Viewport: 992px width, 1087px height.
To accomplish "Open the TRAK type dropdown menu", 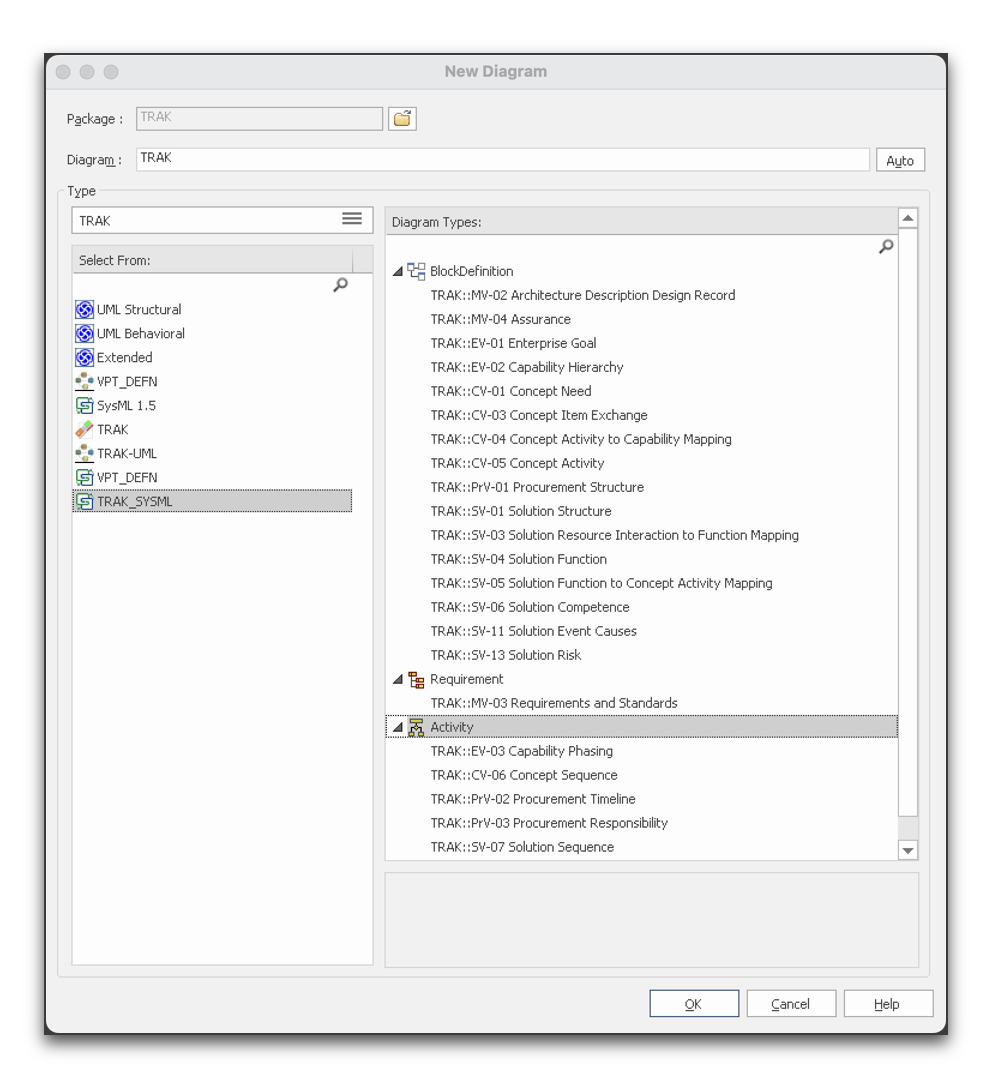I will (351, 219).
